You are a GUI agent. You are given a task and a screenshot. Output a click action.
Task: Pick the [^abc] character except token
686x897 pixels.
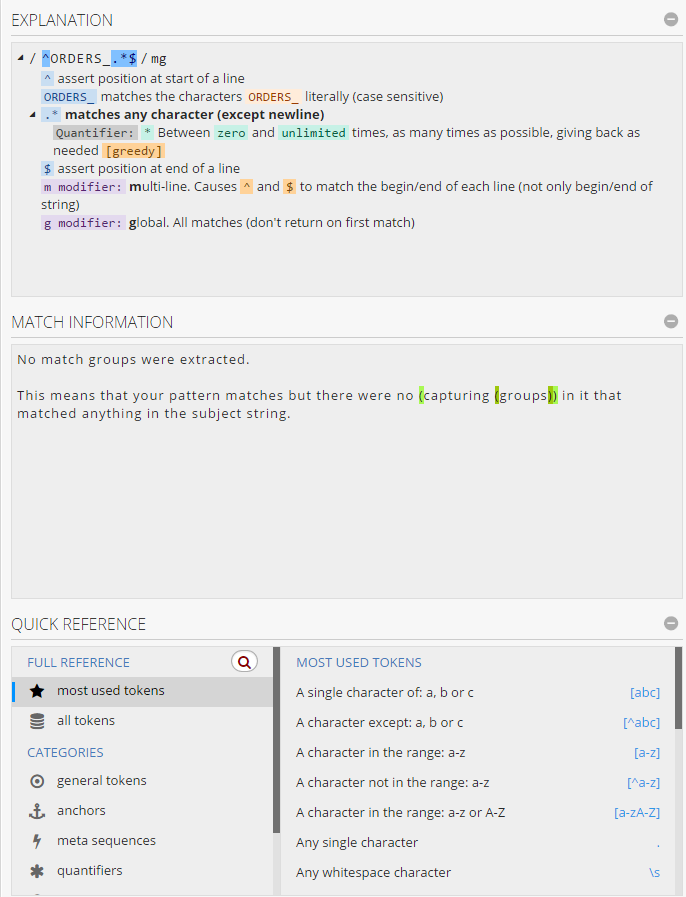pyautogui.click(x=641, y=722)
